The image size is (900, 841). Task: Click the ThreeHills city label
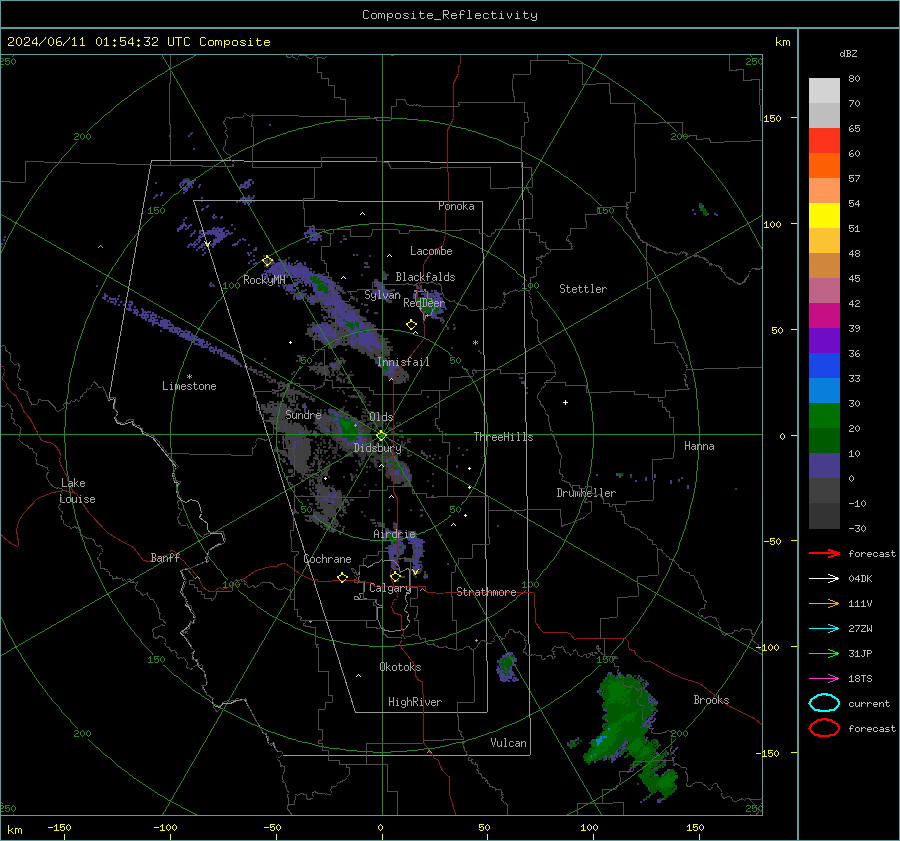(503, 437)
